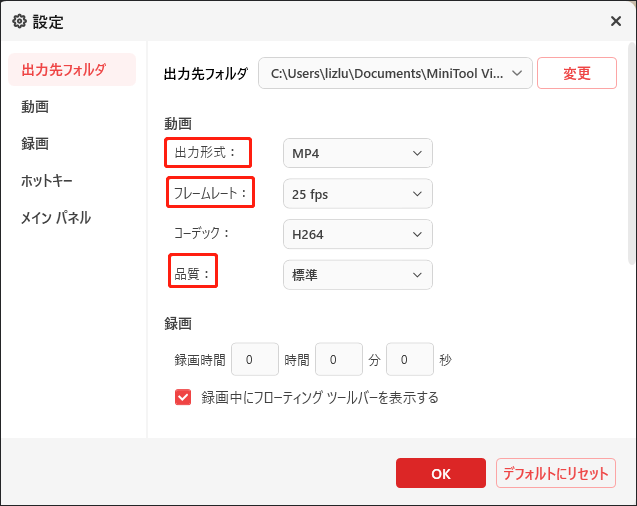Click the 出力形式： label
This screenshot has height=506, width=637.
coord(205,152)
